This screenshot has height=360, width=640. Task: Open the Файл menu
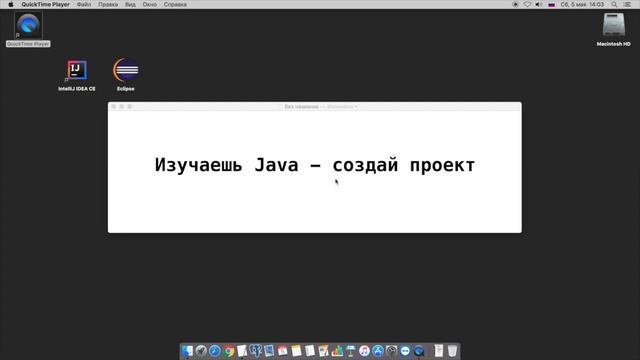click(x=84, y=4)
